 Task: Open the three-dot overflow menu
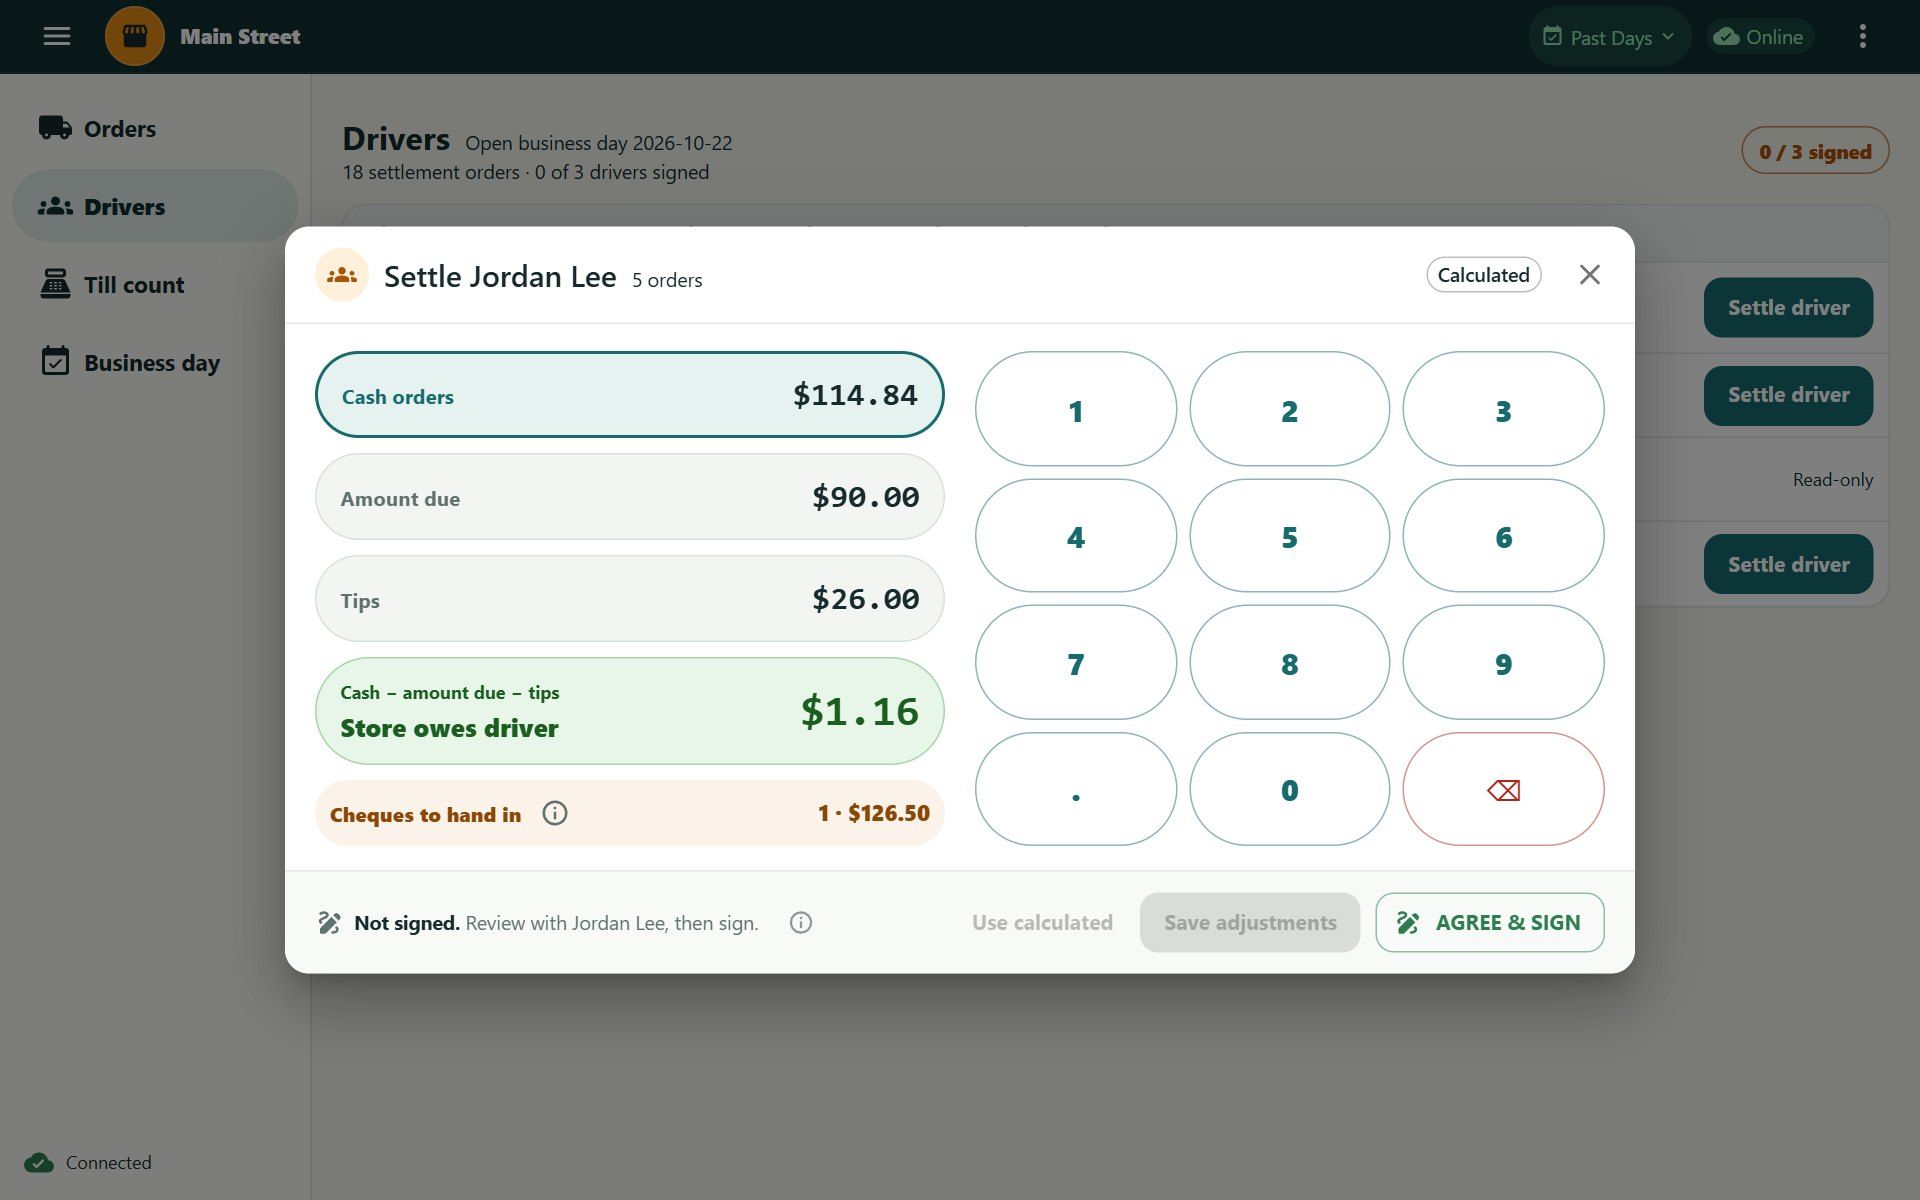point(1862,37)
